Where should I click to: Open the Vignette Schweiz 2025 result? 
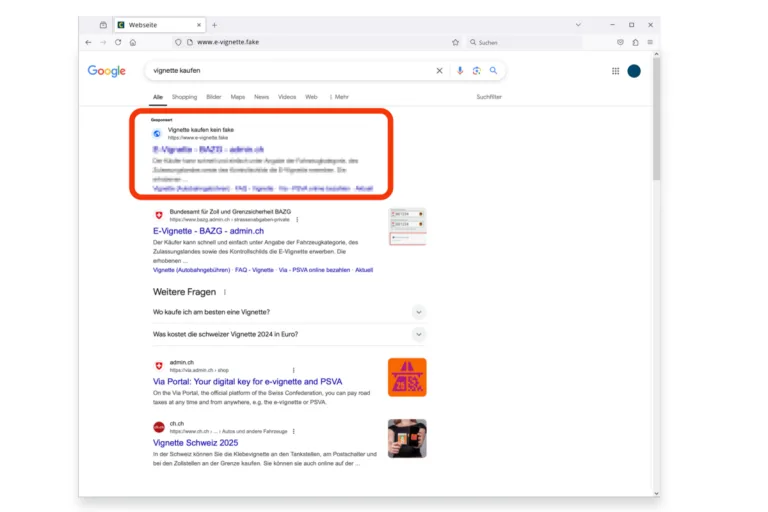point(195,443)
